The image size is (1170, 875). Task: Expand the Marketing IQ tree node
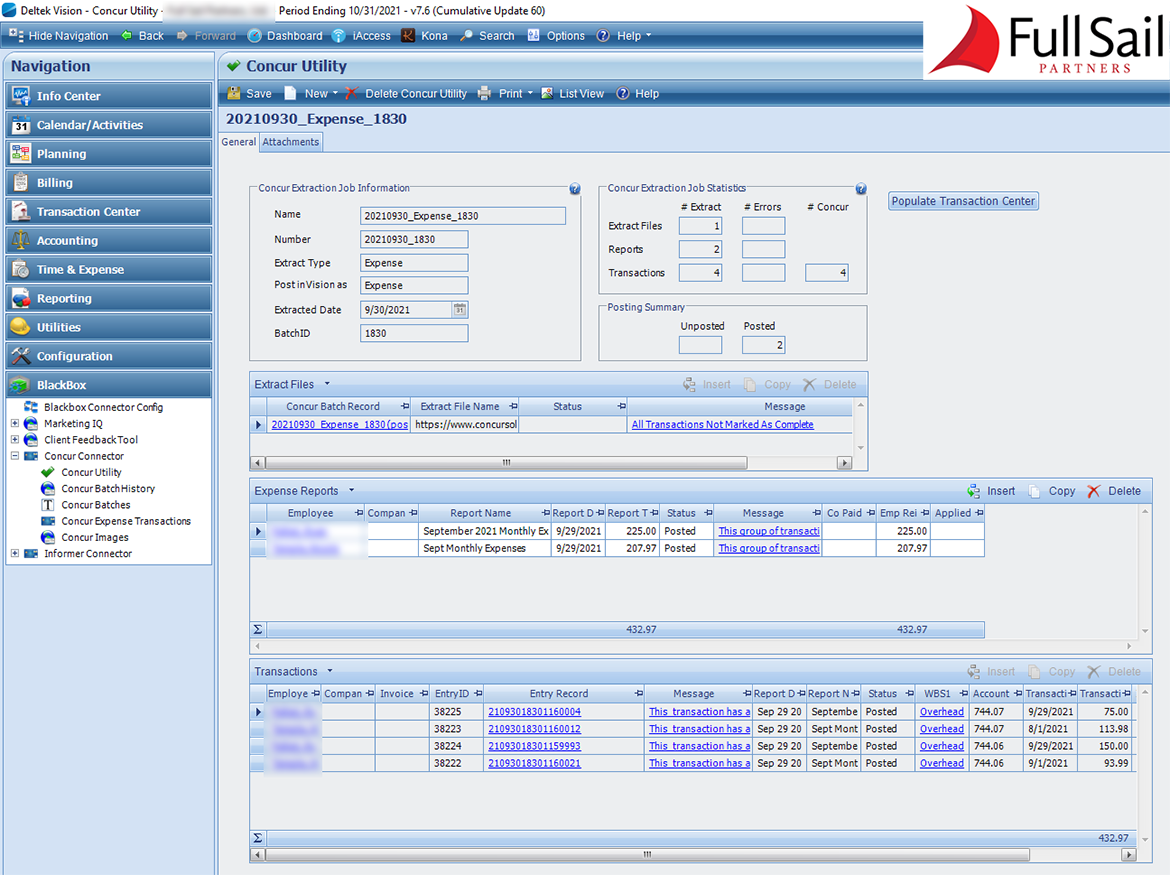tap(15, 423)
